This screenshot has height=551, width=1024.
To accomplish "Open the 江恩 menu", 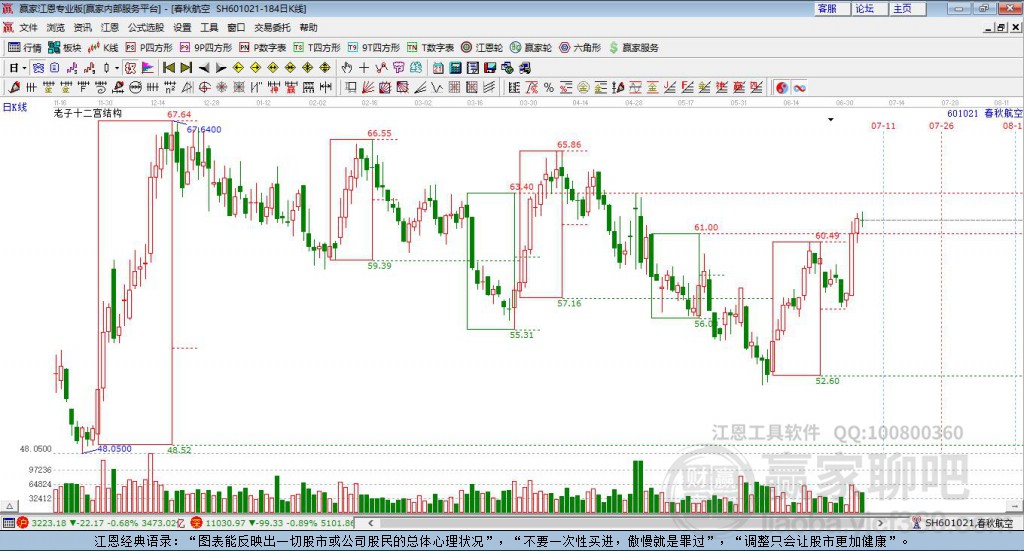I will (x=110, y=27).
